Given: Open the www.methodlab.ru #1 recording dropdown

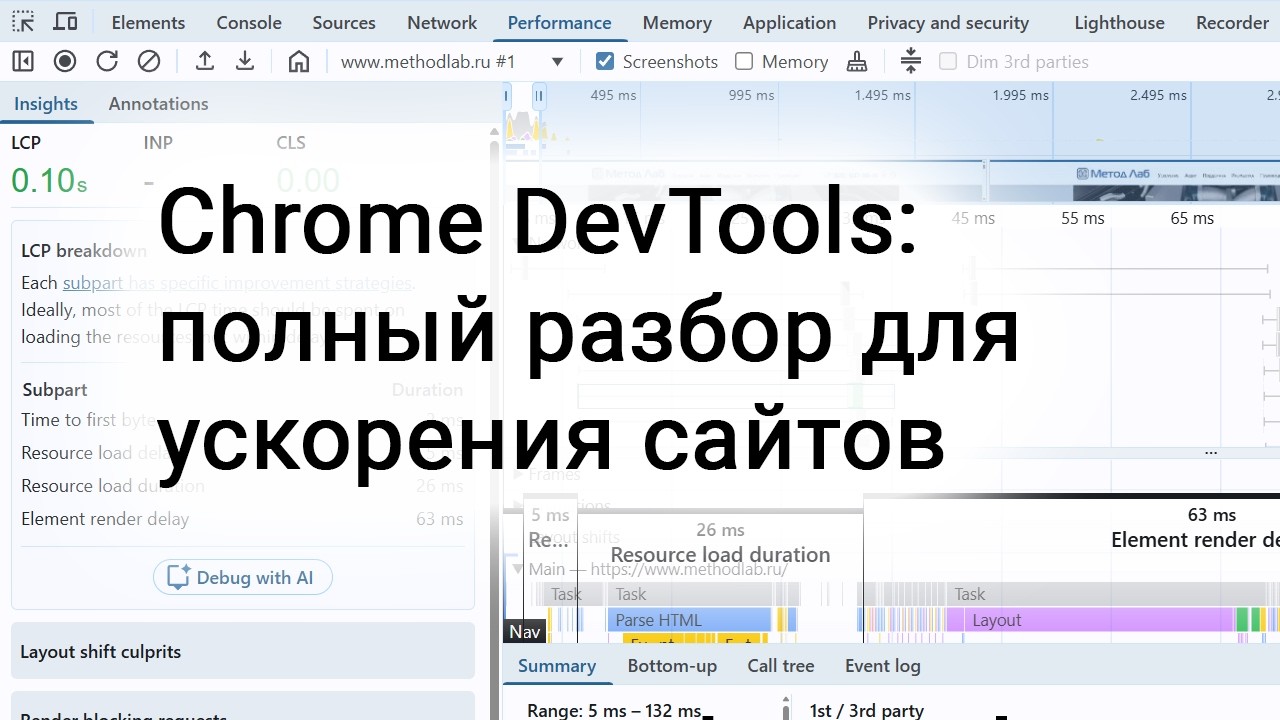Looking at the screenshot, I should click(x=452, y=61).
